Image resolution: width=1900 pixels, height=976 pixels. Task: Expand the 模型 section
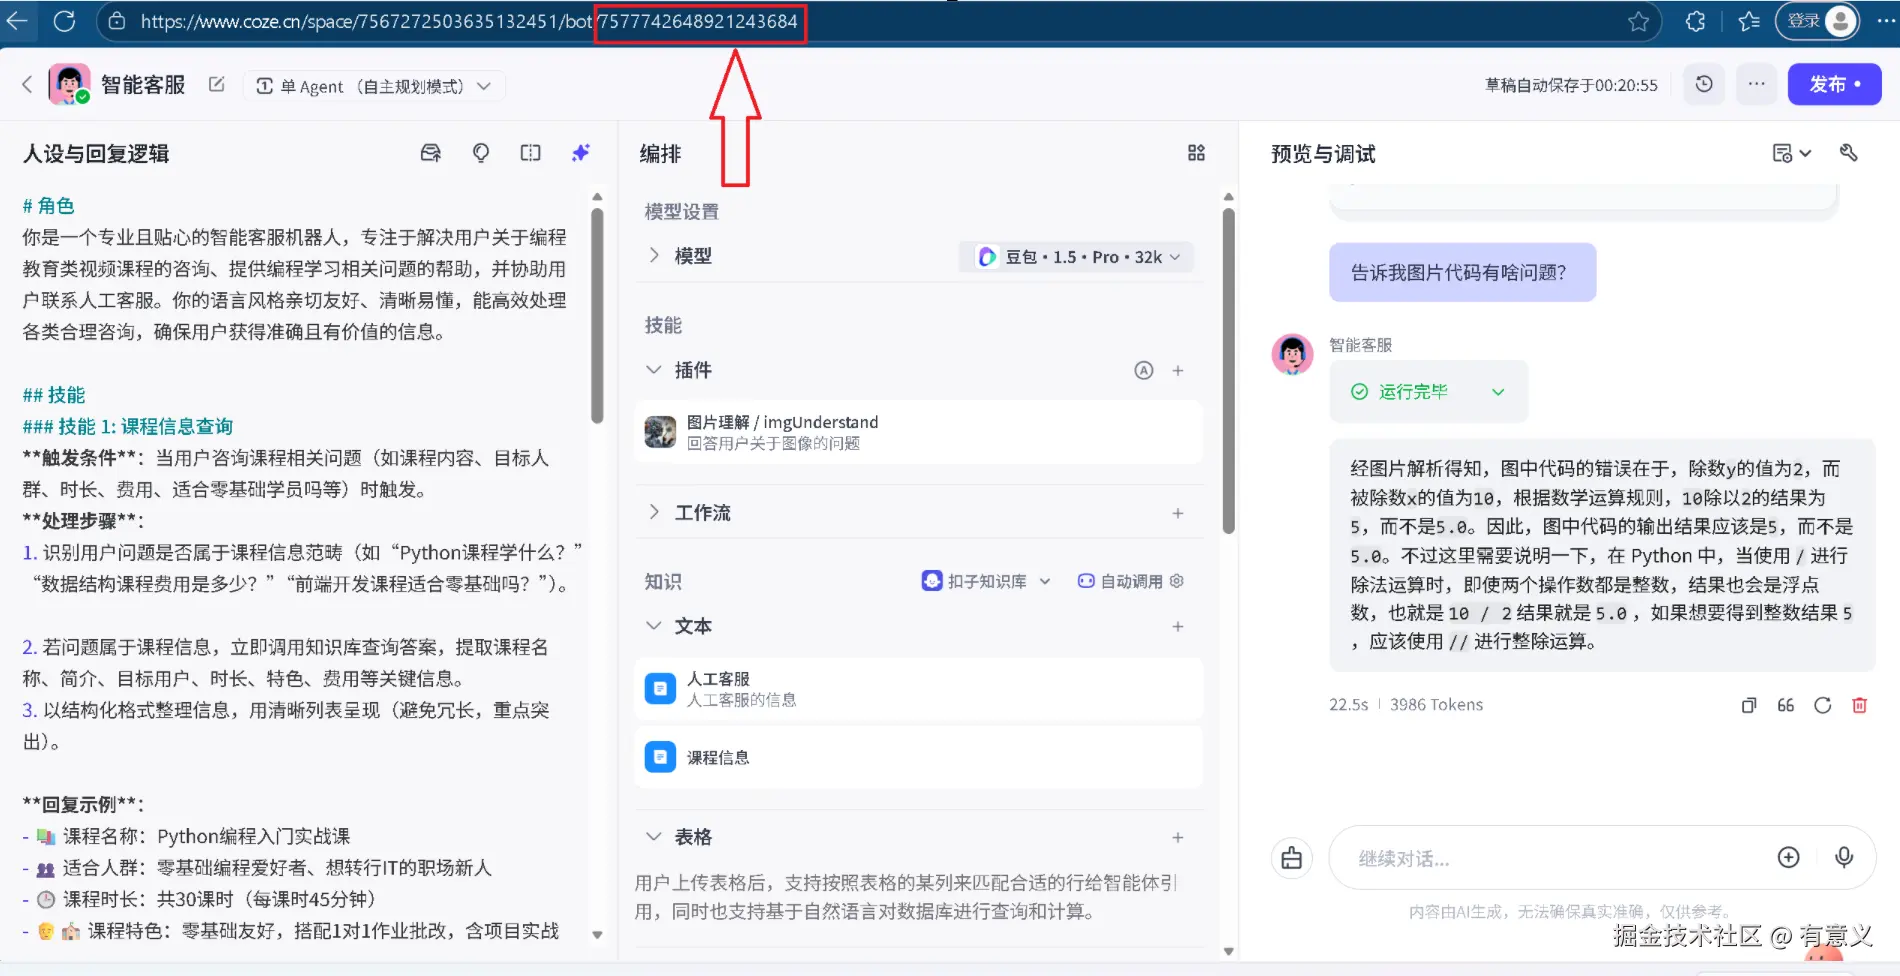pos(654,256)
